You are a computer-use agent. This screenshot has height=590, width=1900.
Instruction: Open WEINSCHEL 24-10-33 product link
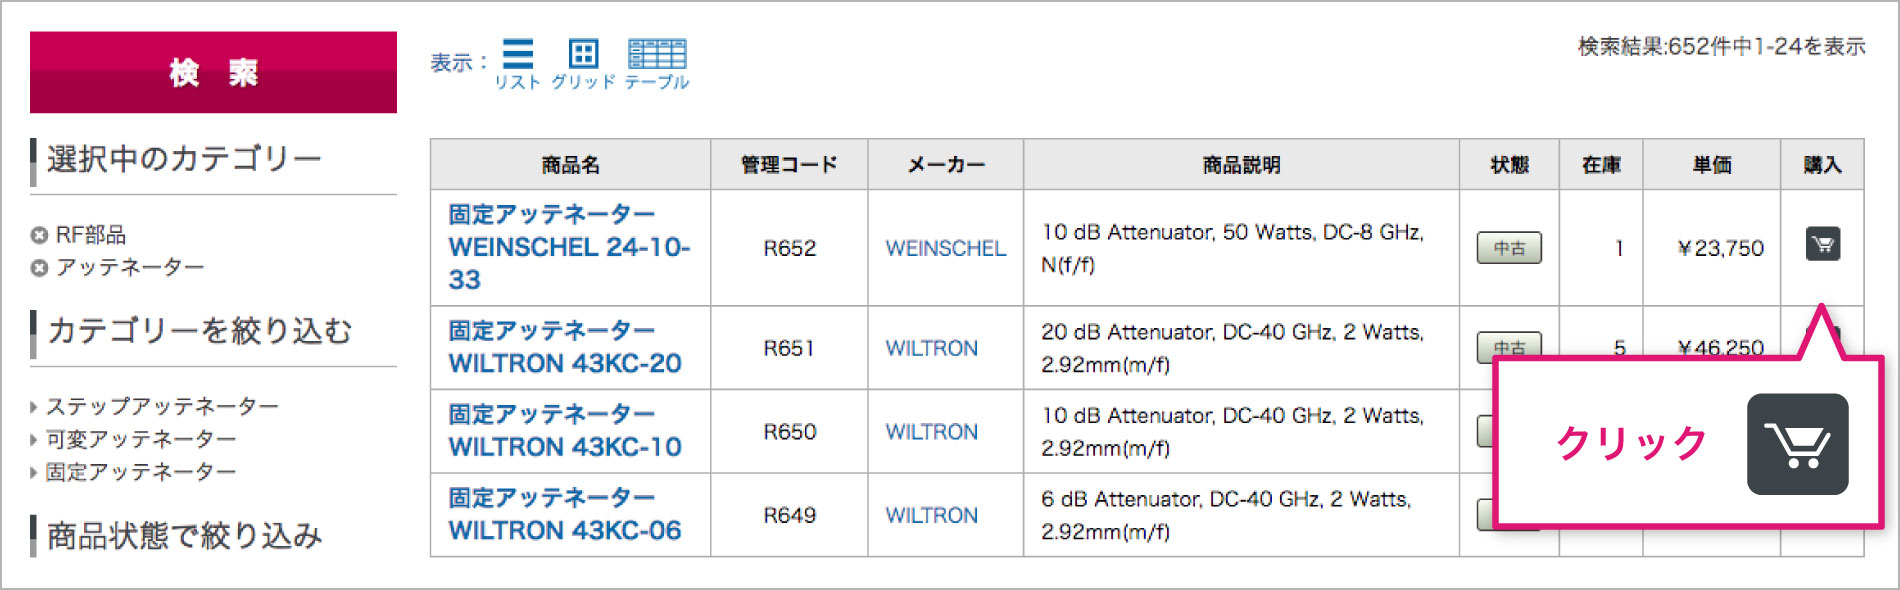[568, 247]
